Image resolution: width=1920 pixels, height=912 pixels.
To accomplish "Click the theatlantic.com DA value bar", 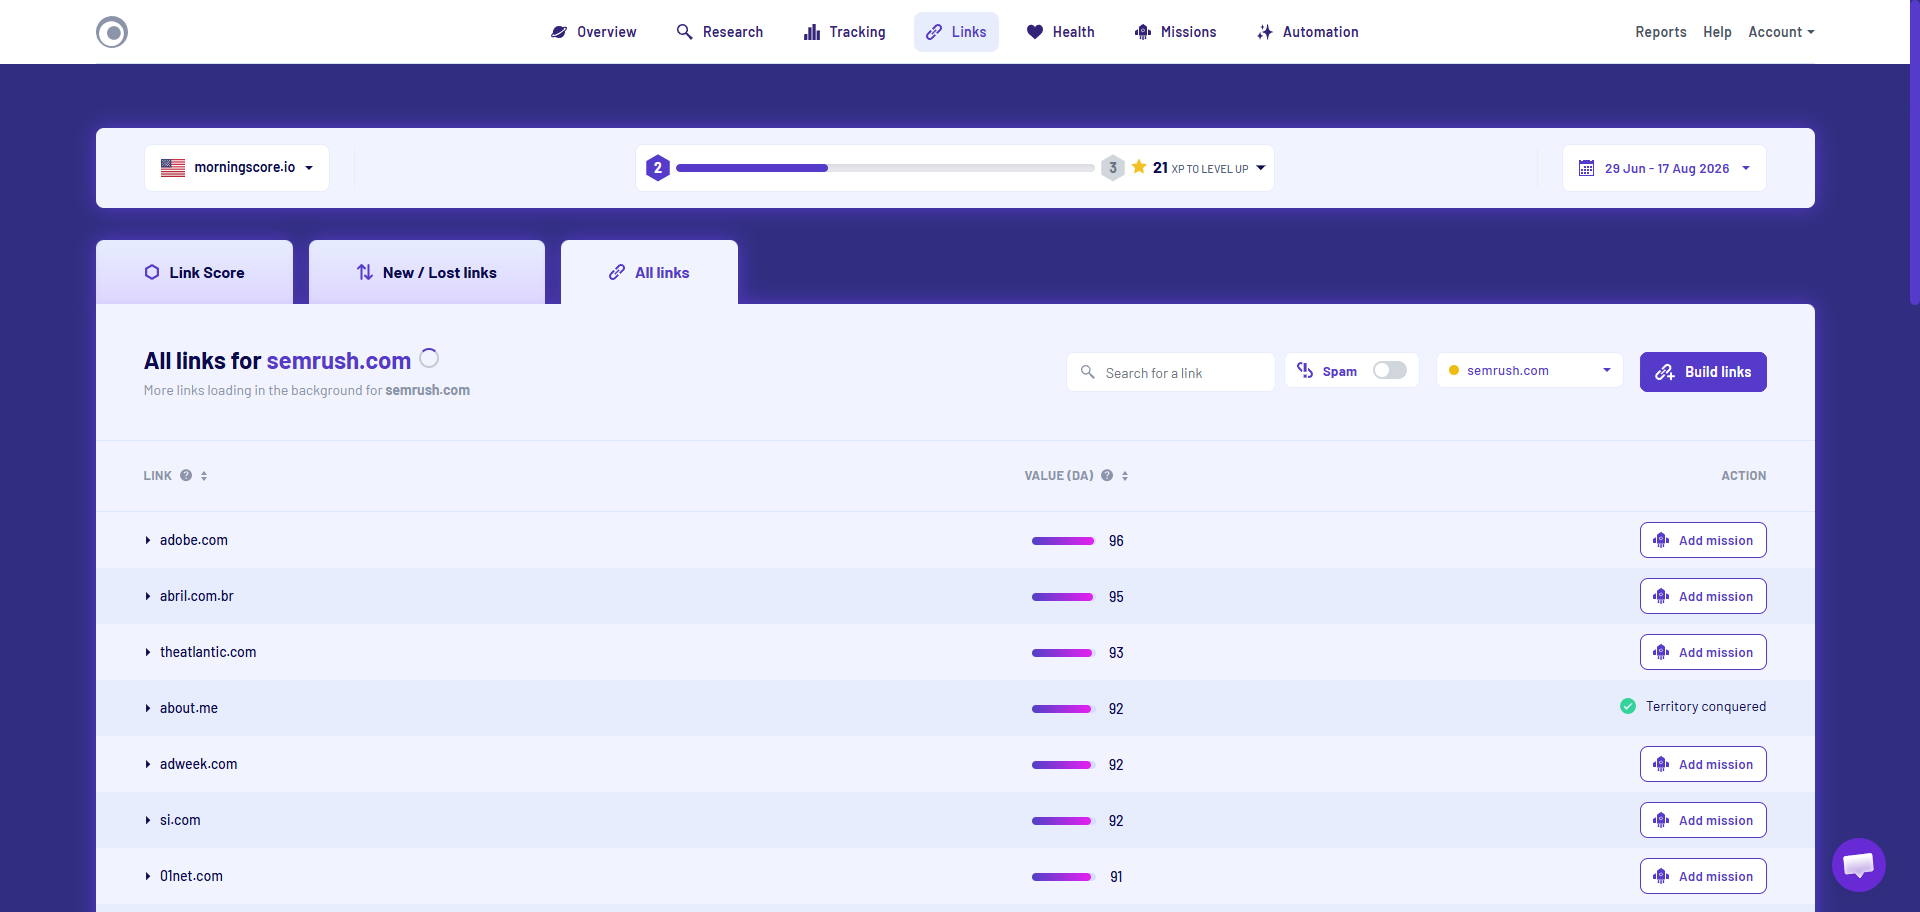I will point(1062,653).
